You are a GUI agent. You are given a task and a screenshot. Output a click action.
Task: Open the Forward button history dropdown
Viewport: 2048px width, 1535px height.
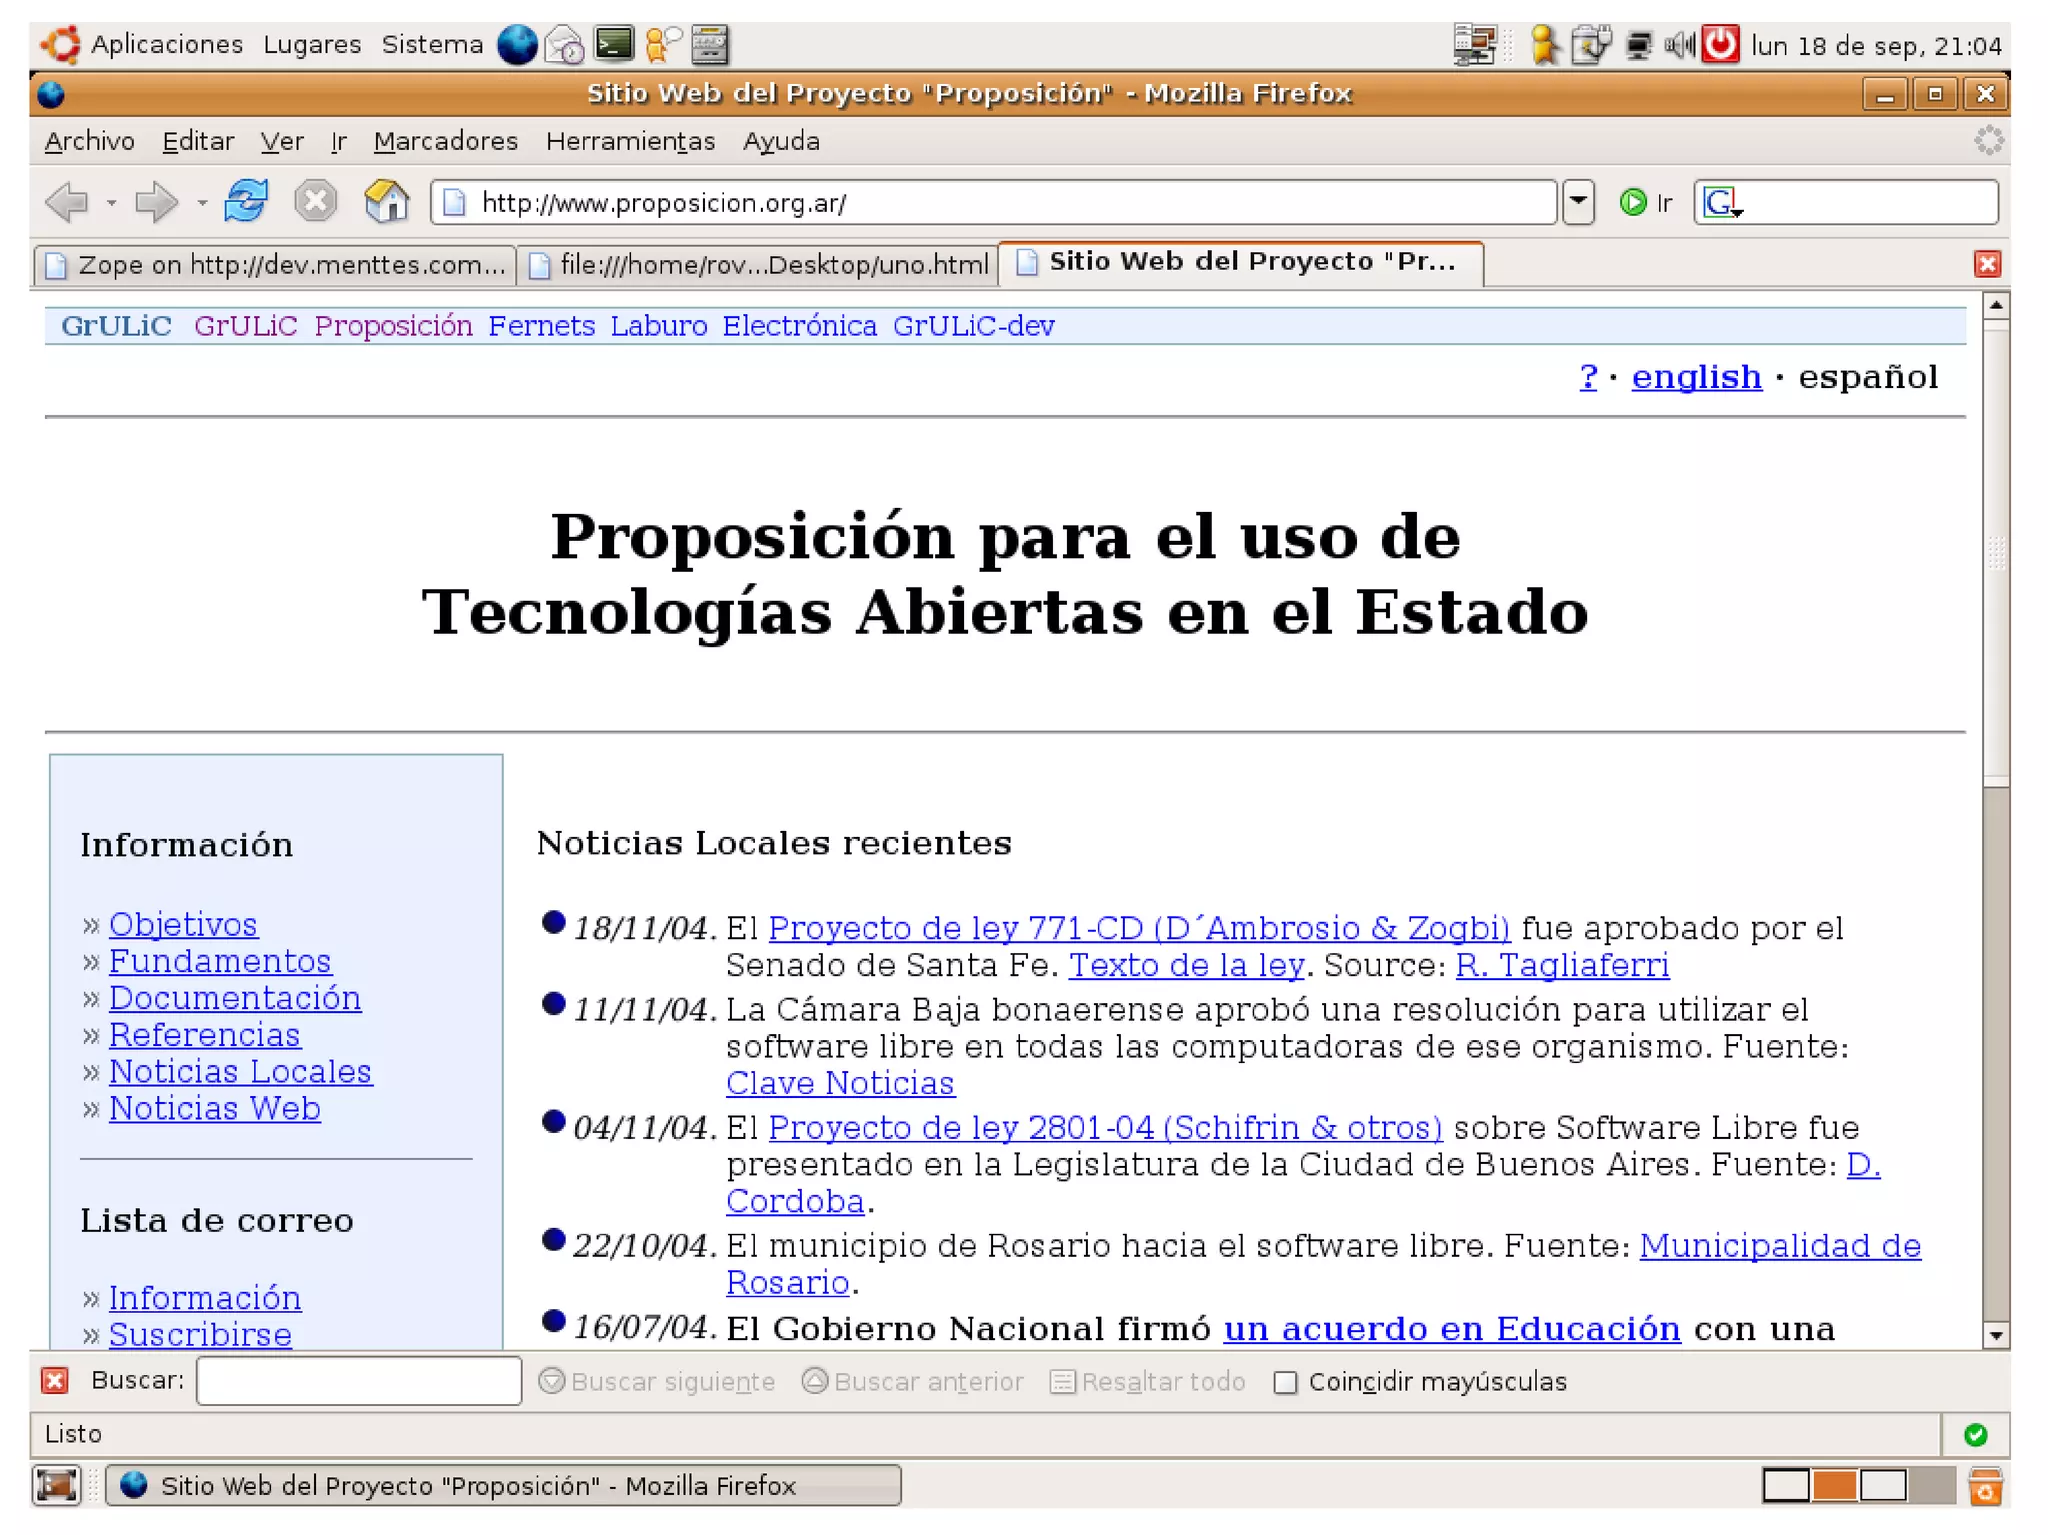pos(201,203)
